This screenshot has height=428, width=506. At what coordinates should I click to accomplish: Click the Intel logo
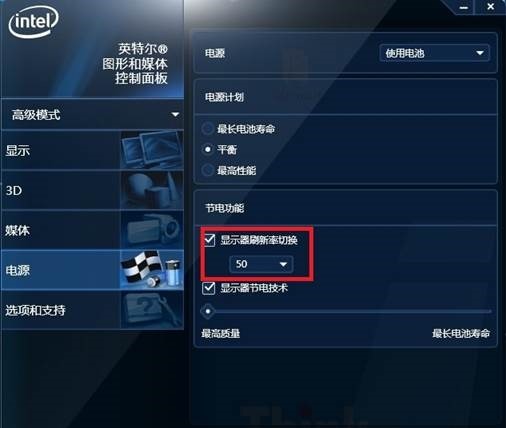click(33, 22)
